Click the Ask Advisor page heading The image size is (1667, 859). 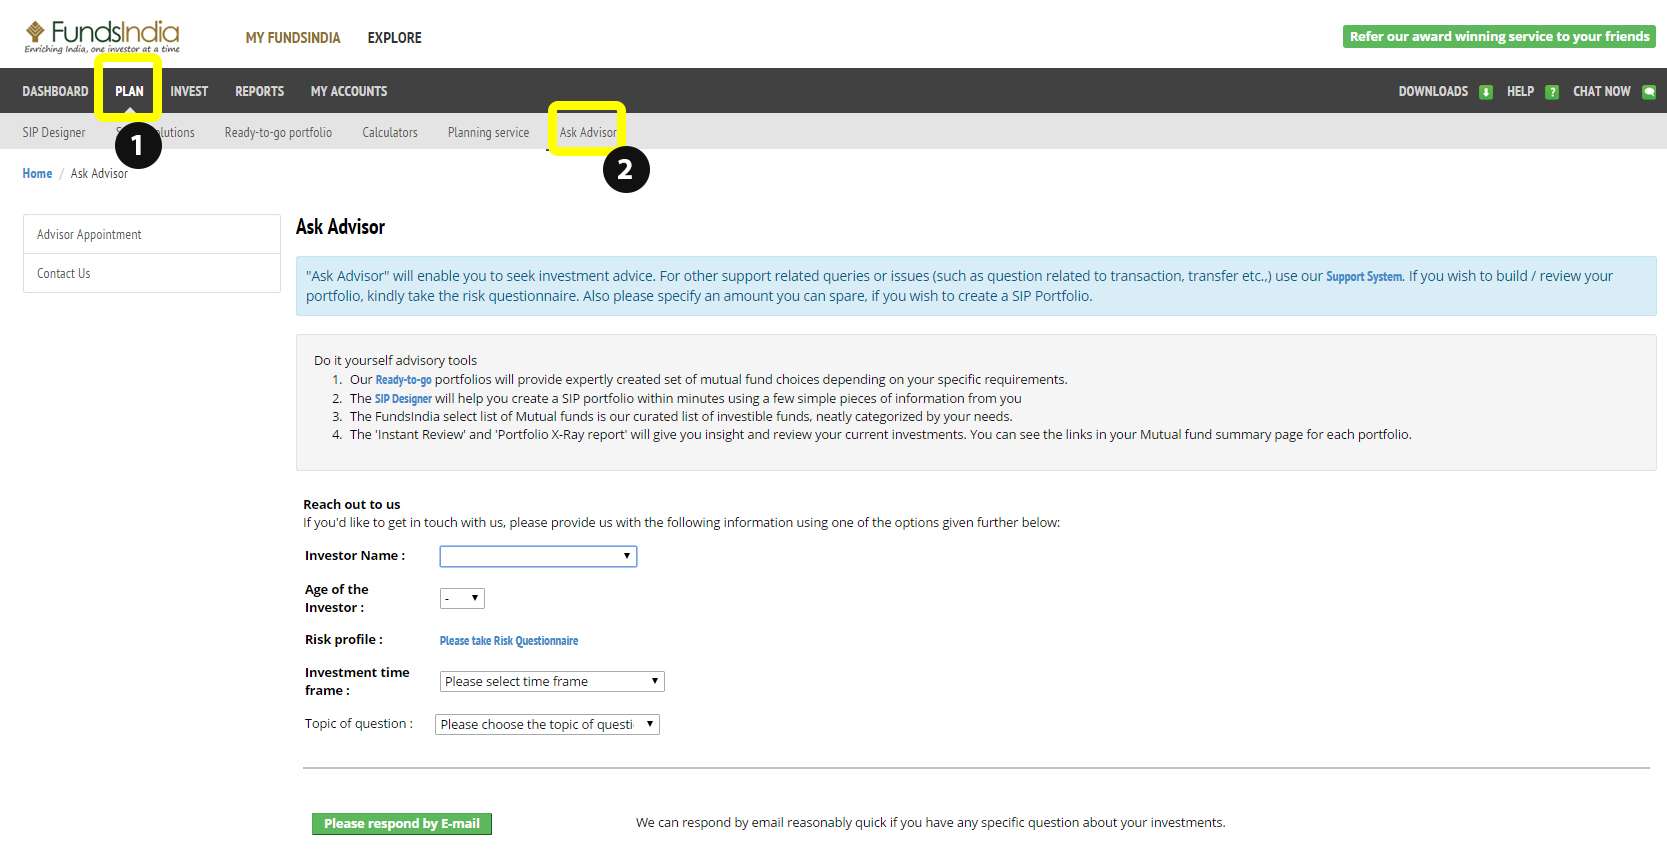[340, 227]
